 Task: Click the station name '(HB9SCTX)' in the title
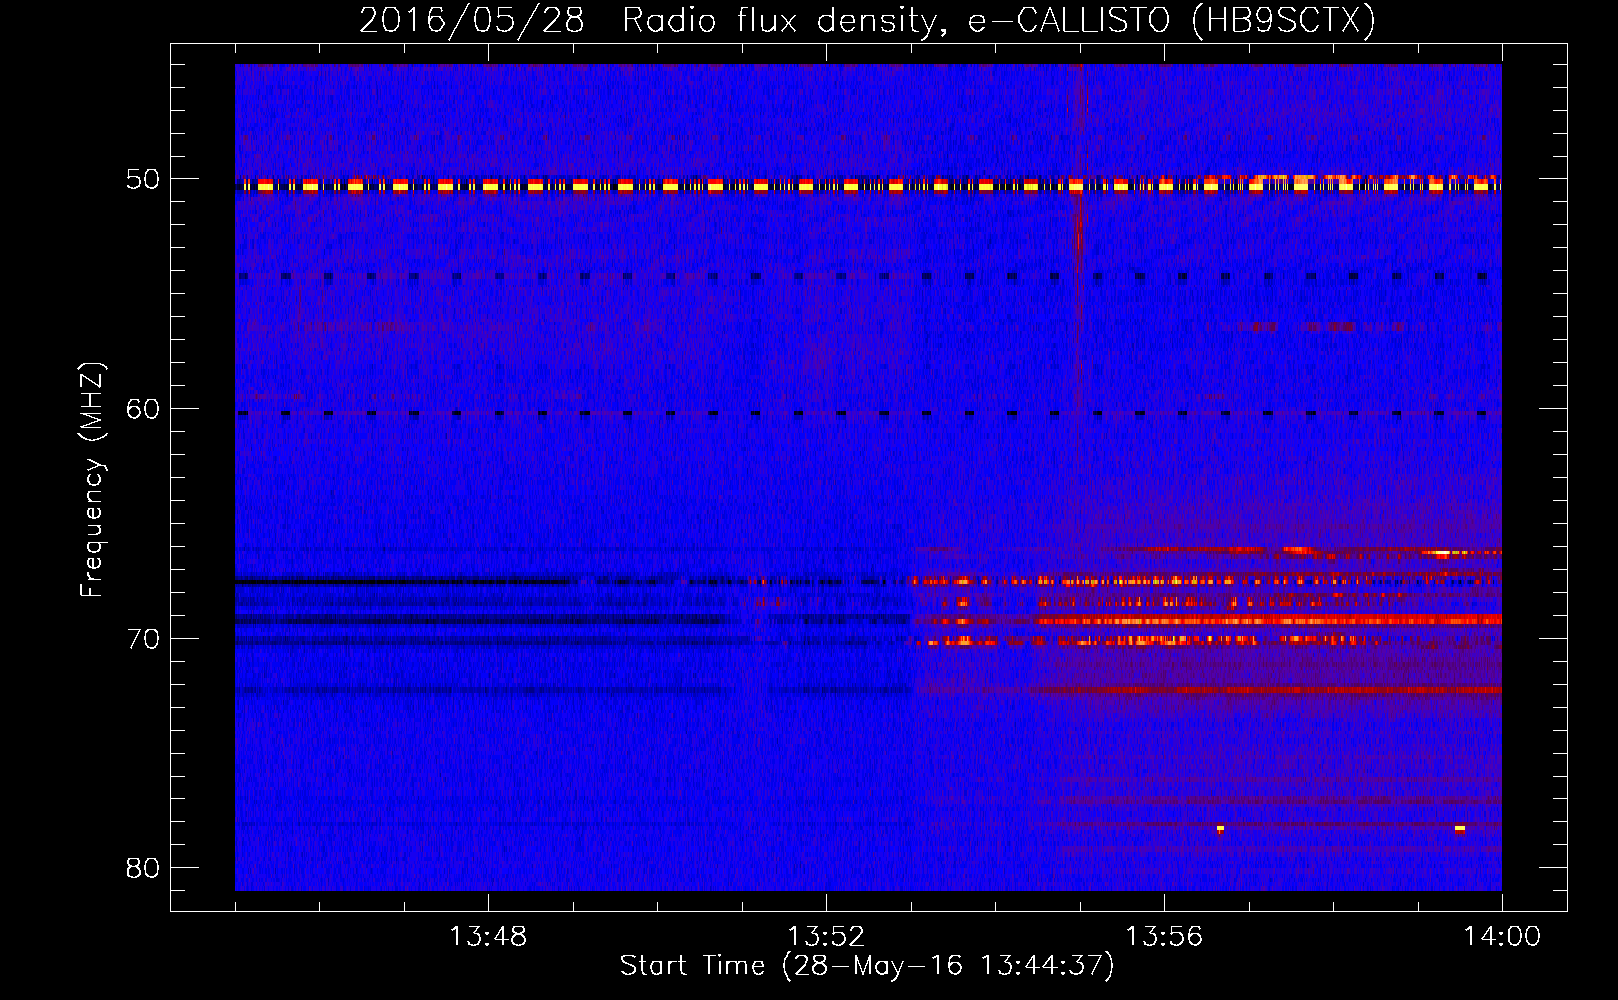pos(1284,20)
